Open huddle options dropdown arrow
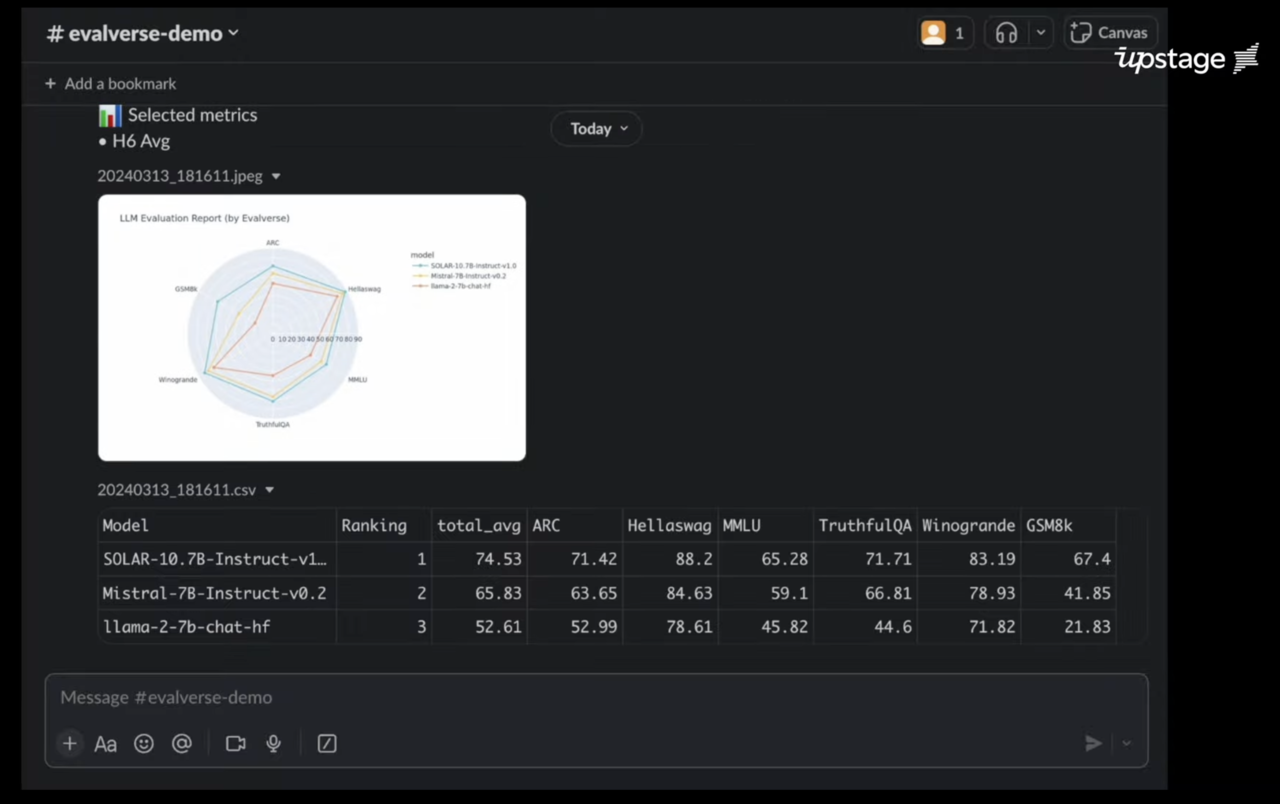 1040,33
